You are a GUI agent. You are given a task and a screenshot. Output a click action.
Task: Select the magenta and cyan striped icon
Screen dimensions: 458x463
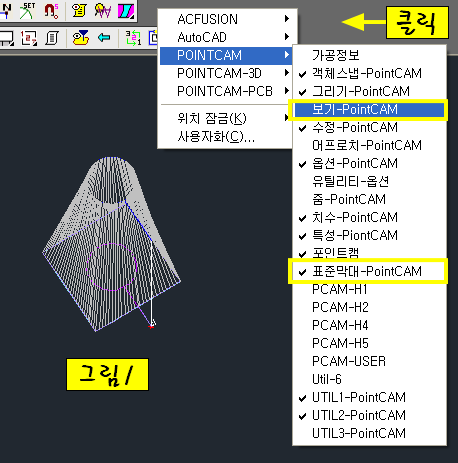(126, 11)
